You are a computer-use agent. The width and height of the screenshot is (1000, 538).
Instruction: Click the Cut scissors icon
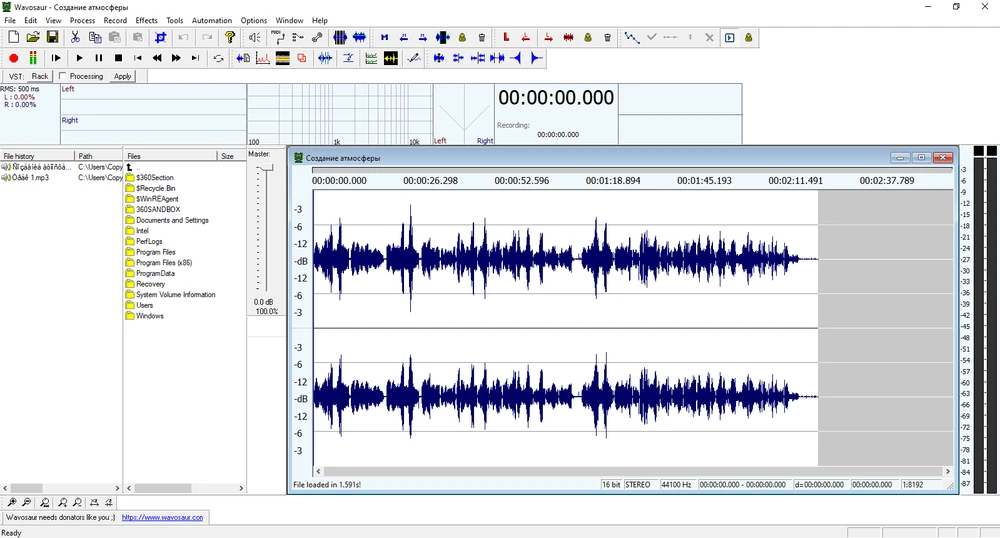(76, 37)
